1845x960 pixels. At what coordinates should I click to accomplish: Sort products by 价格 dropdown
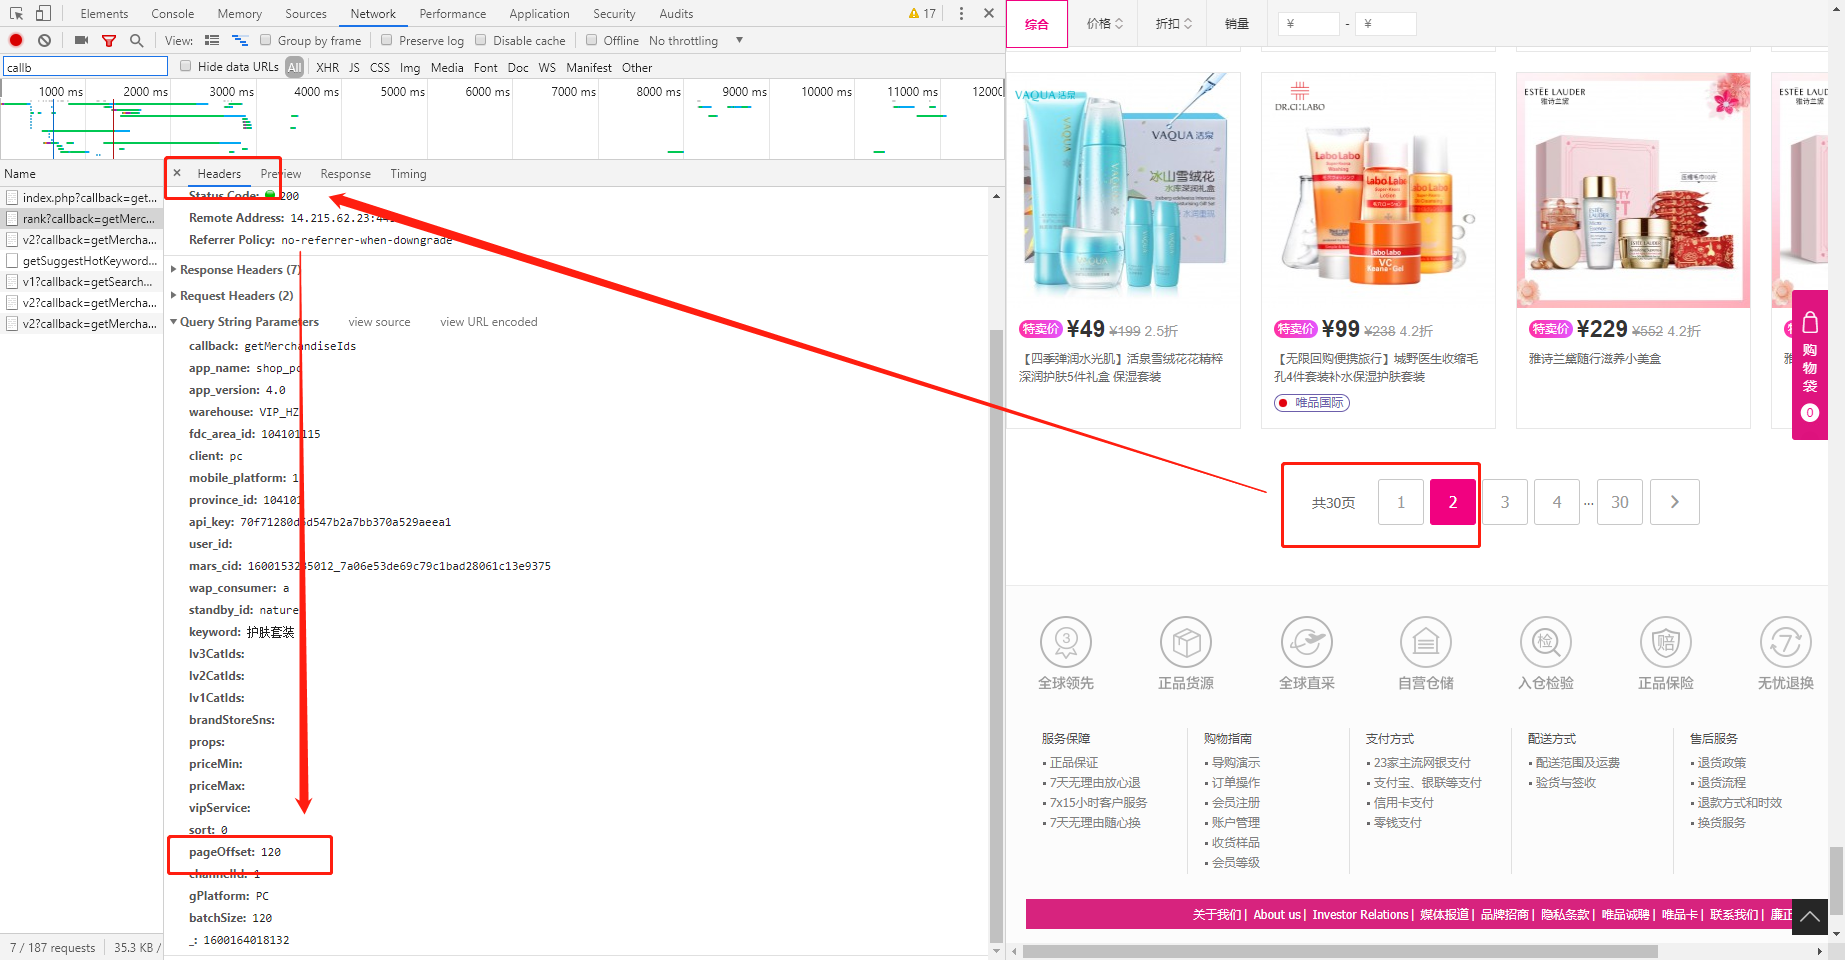tap(1105, 23)
